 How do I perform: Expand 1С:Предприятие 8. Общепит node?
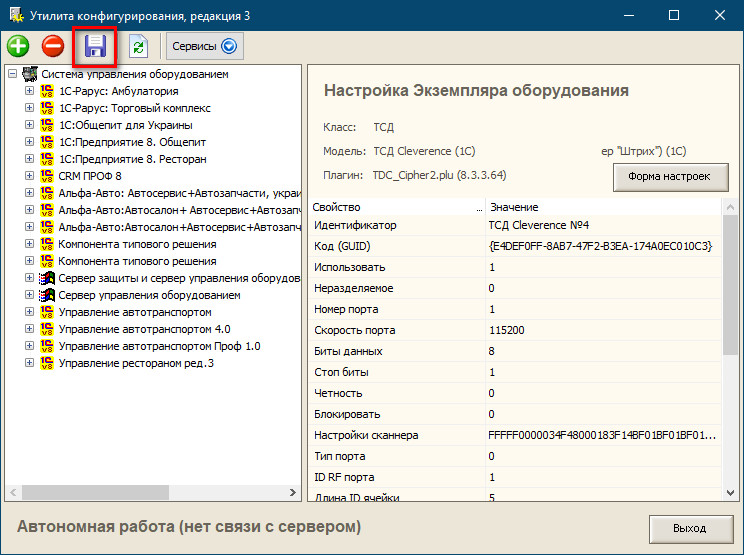click(x=29, y=142)
